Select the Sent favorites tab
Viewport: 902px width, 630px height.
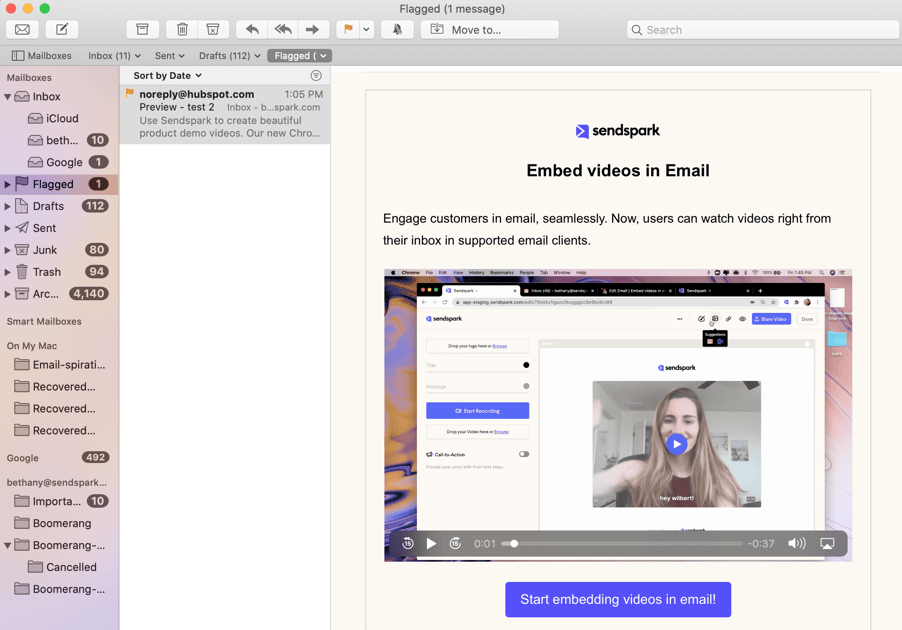point(169,56)
